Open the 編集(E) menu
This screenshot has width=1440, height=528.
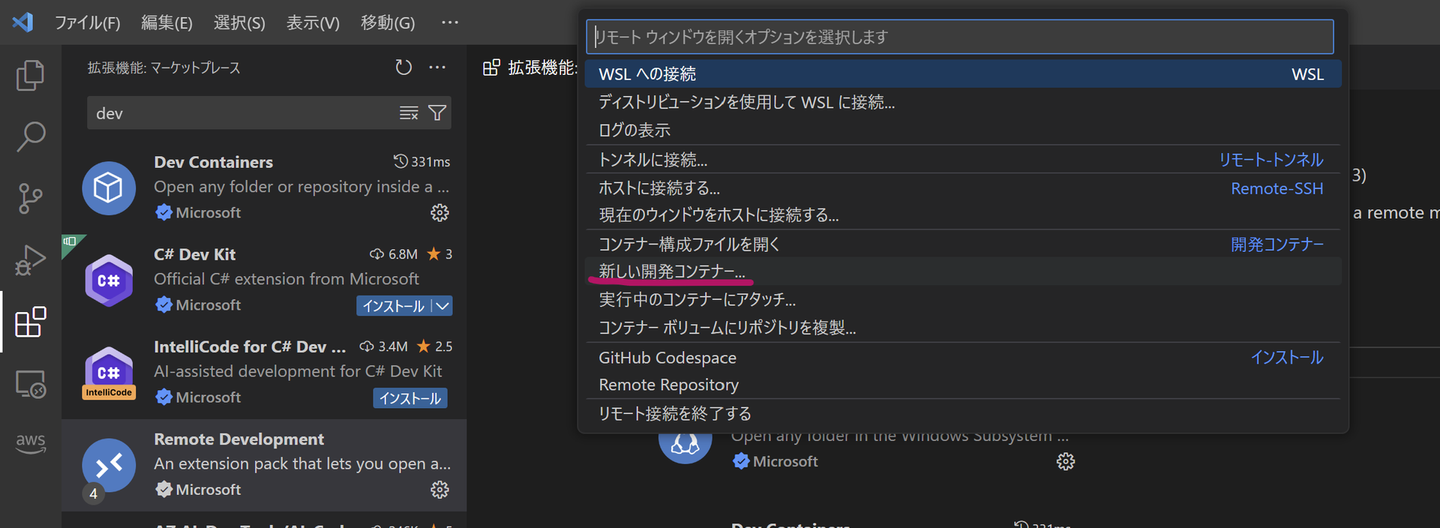[x=167, y=22]
